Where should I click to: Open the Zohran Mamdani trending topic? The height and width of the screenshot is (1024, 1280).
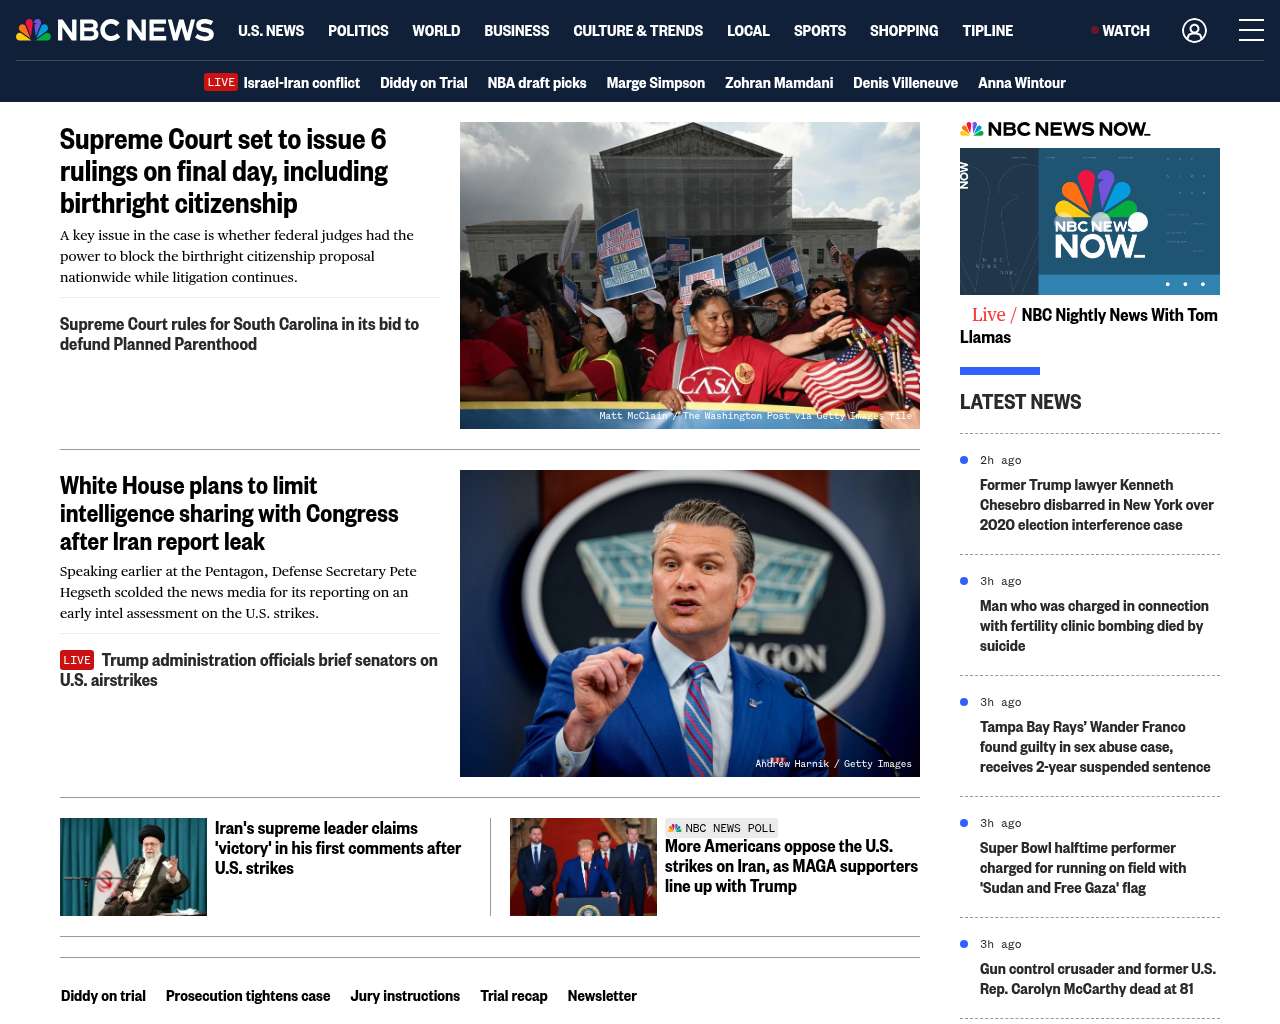tap(779, 82)
